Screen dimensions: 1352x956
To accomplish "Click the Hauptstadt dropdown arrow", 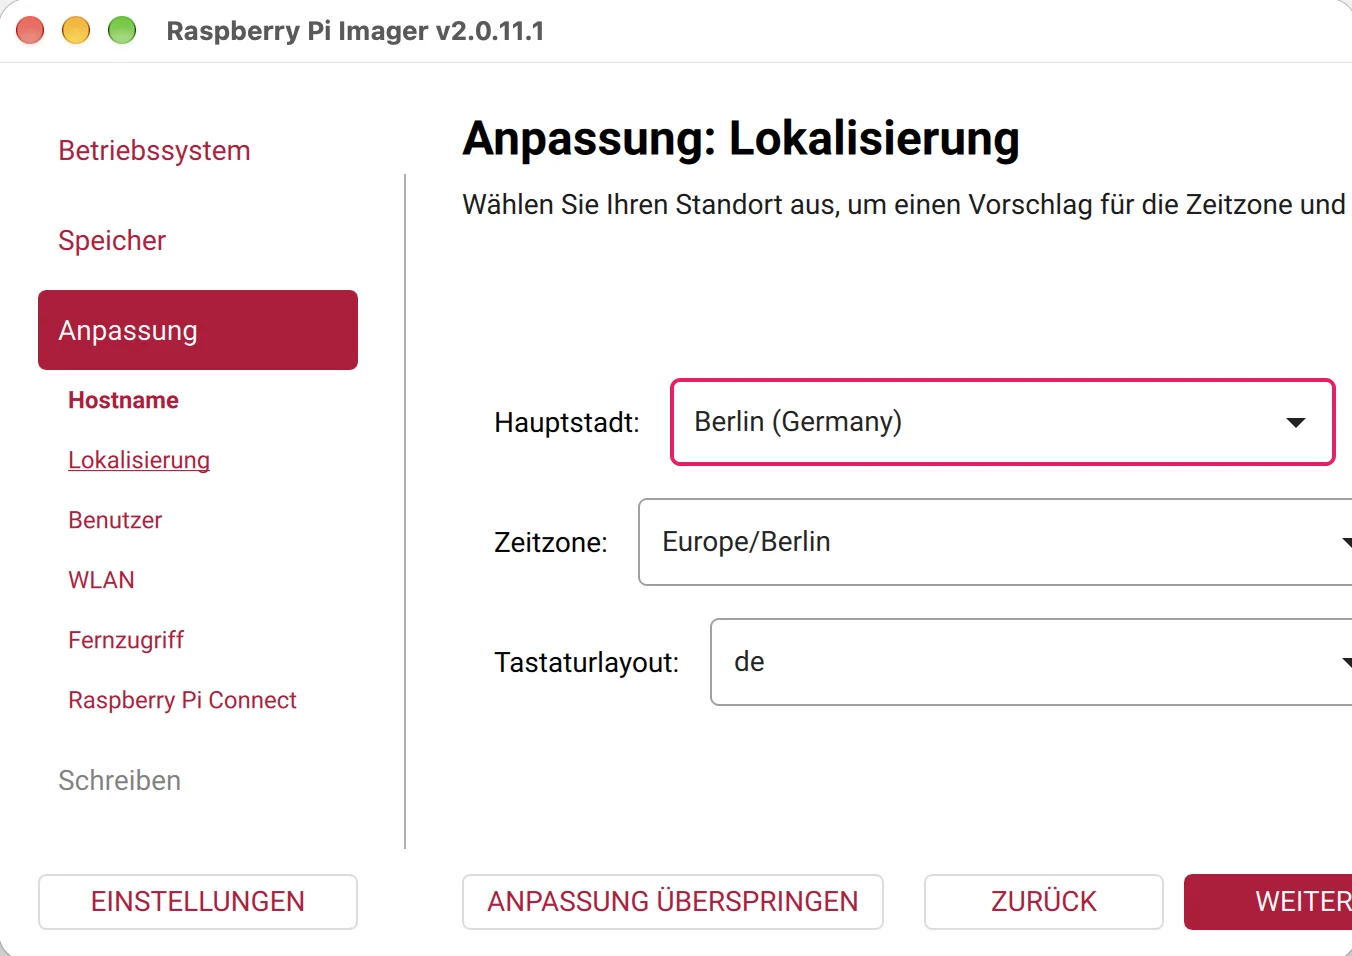I will [x=1296, y=423].
